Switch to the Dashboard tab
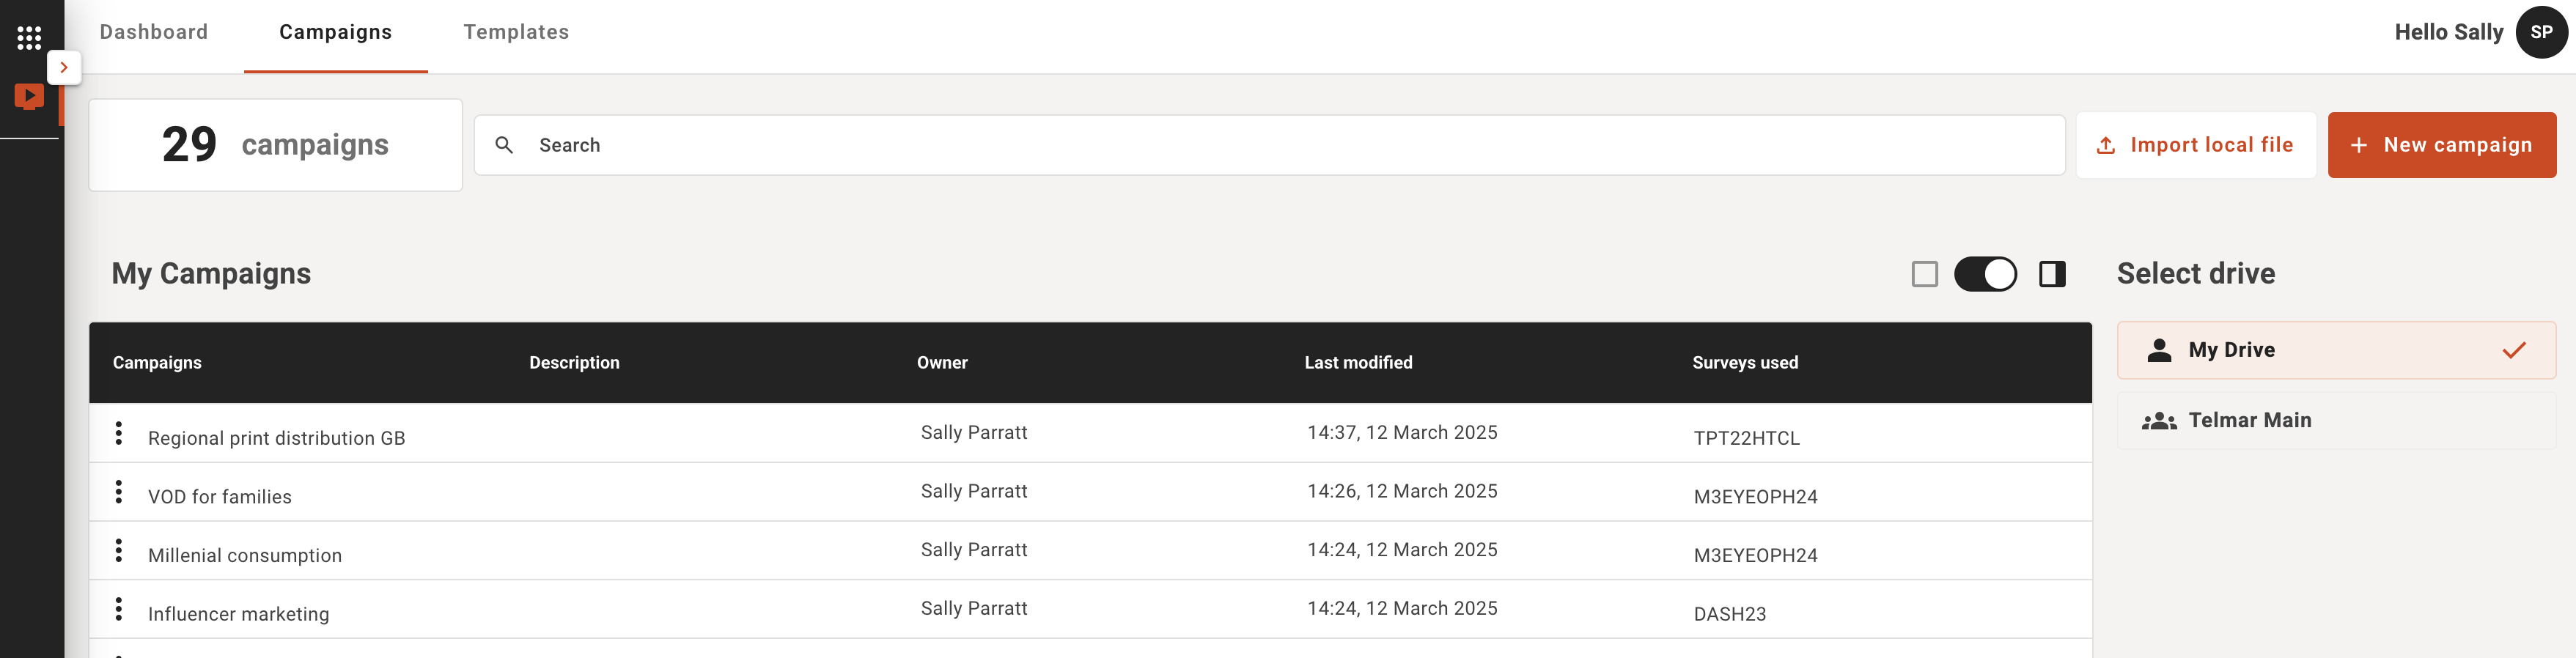This screenshot has height=658, width=2576. point(154,32)
